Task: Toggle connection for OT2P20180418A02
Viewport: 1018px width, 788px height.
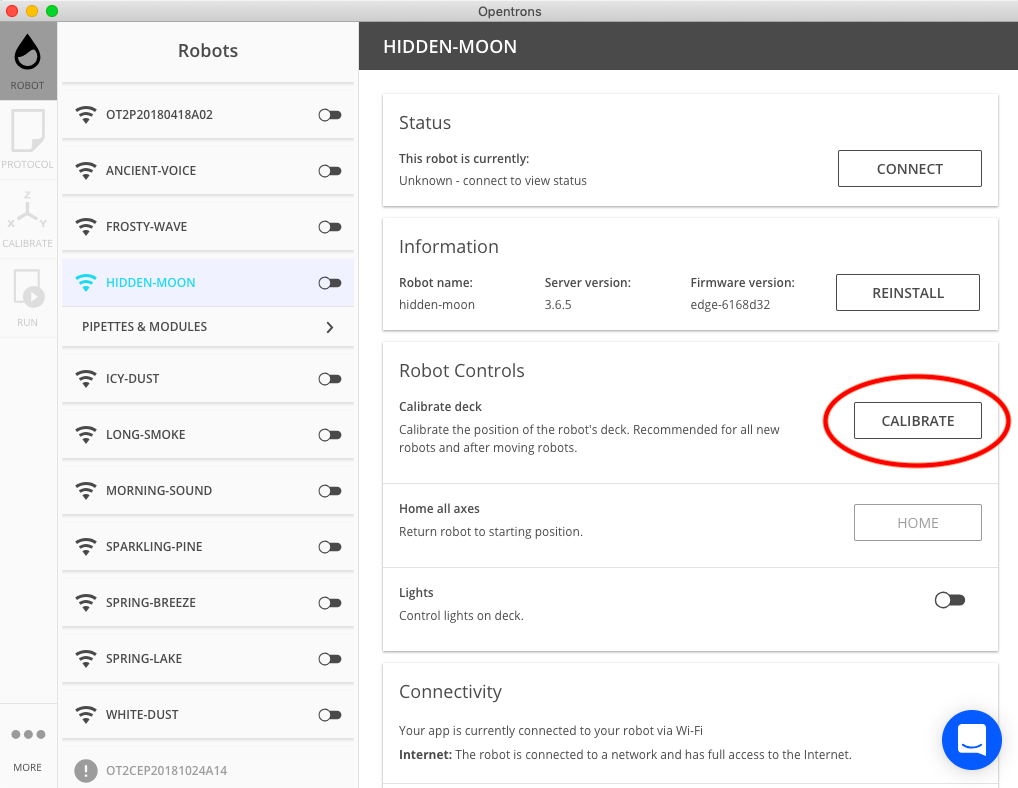Action: pyautogui.click(x=330, y=115)
